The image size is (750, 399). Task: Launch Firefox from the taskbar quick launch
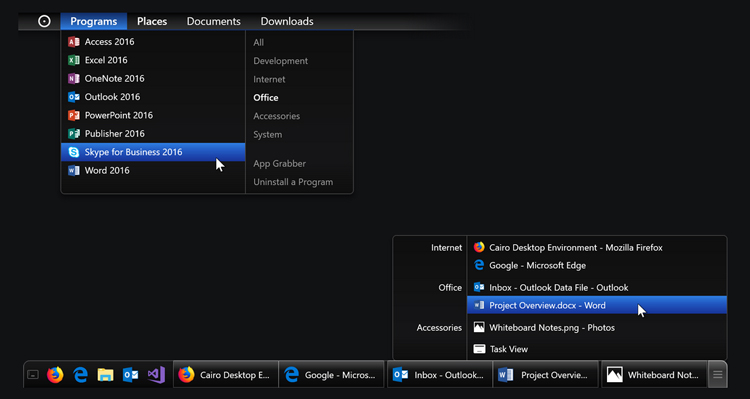(x=55, y=375)
